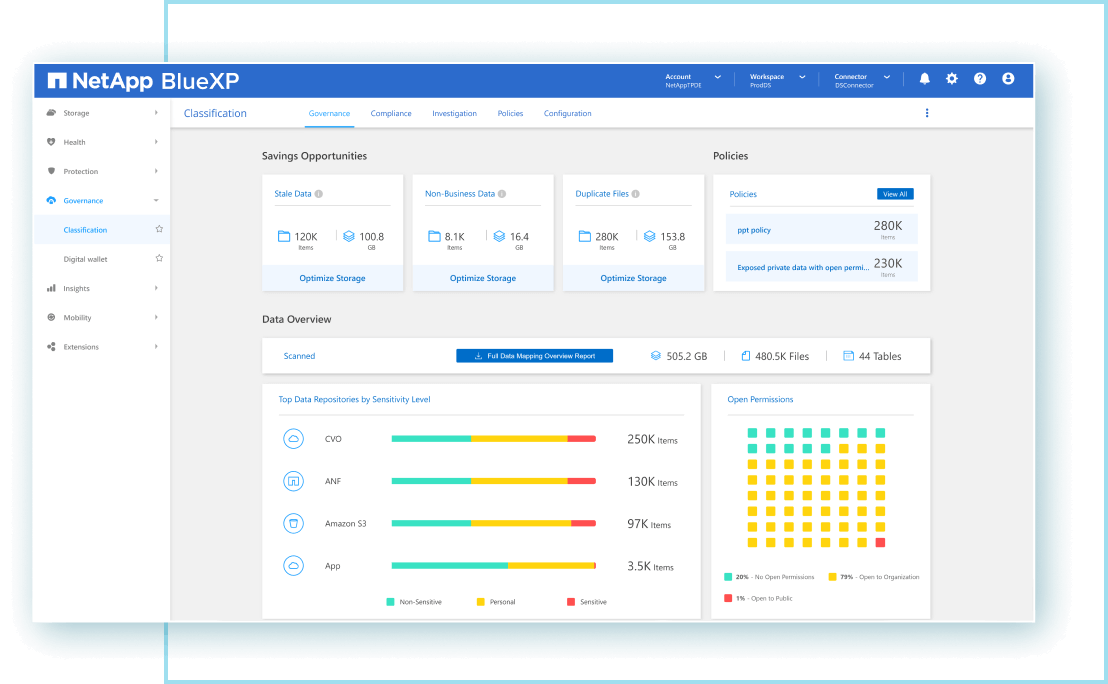Toggle favorite star for Classification
The width and height of the screenshot is (1108, 684).
coord(159,230)
